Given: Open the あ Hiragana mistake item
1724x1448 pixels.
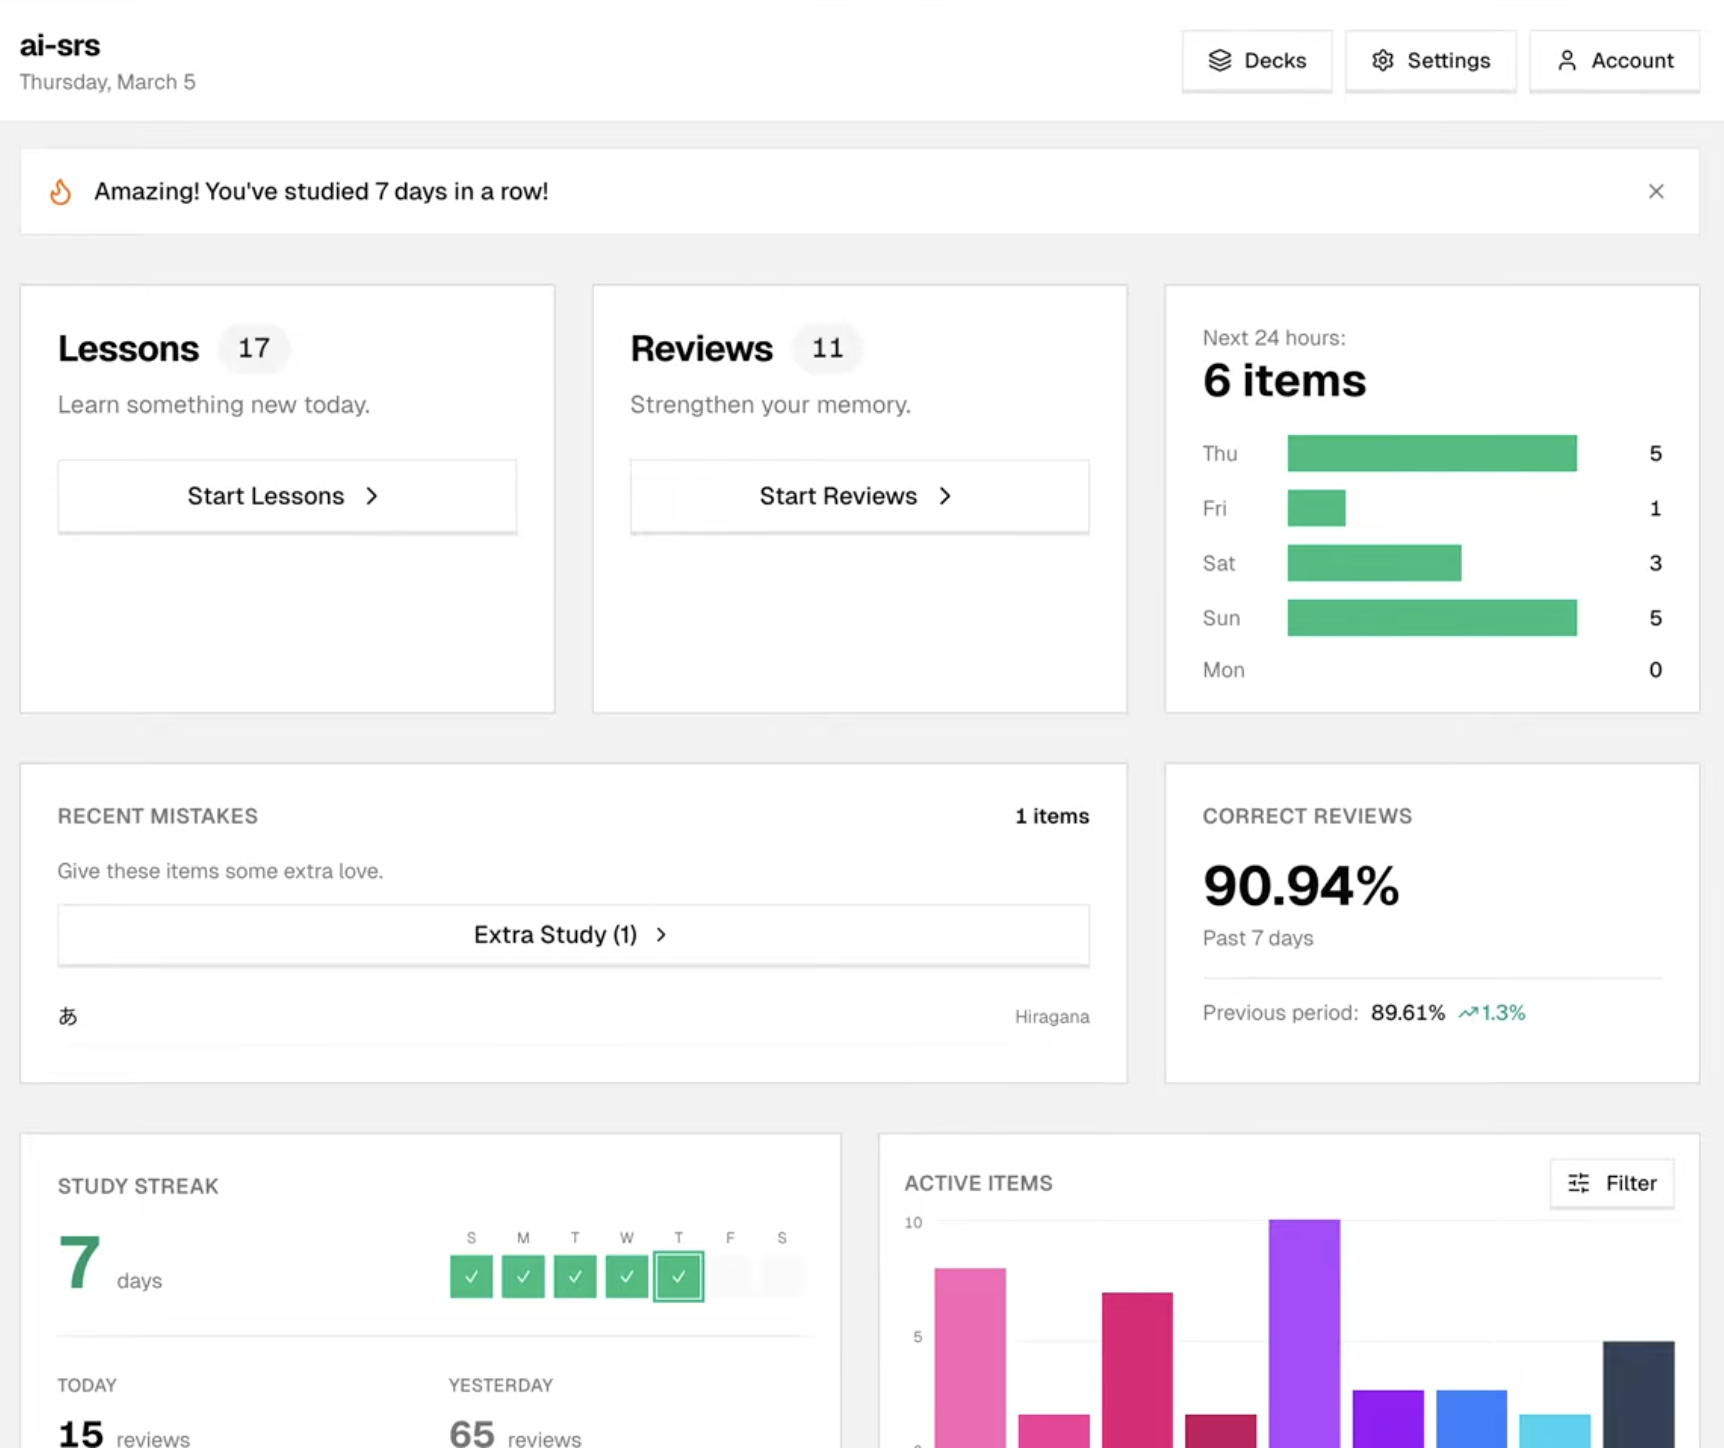Looking at the screenshot, I should [68, 1016].
